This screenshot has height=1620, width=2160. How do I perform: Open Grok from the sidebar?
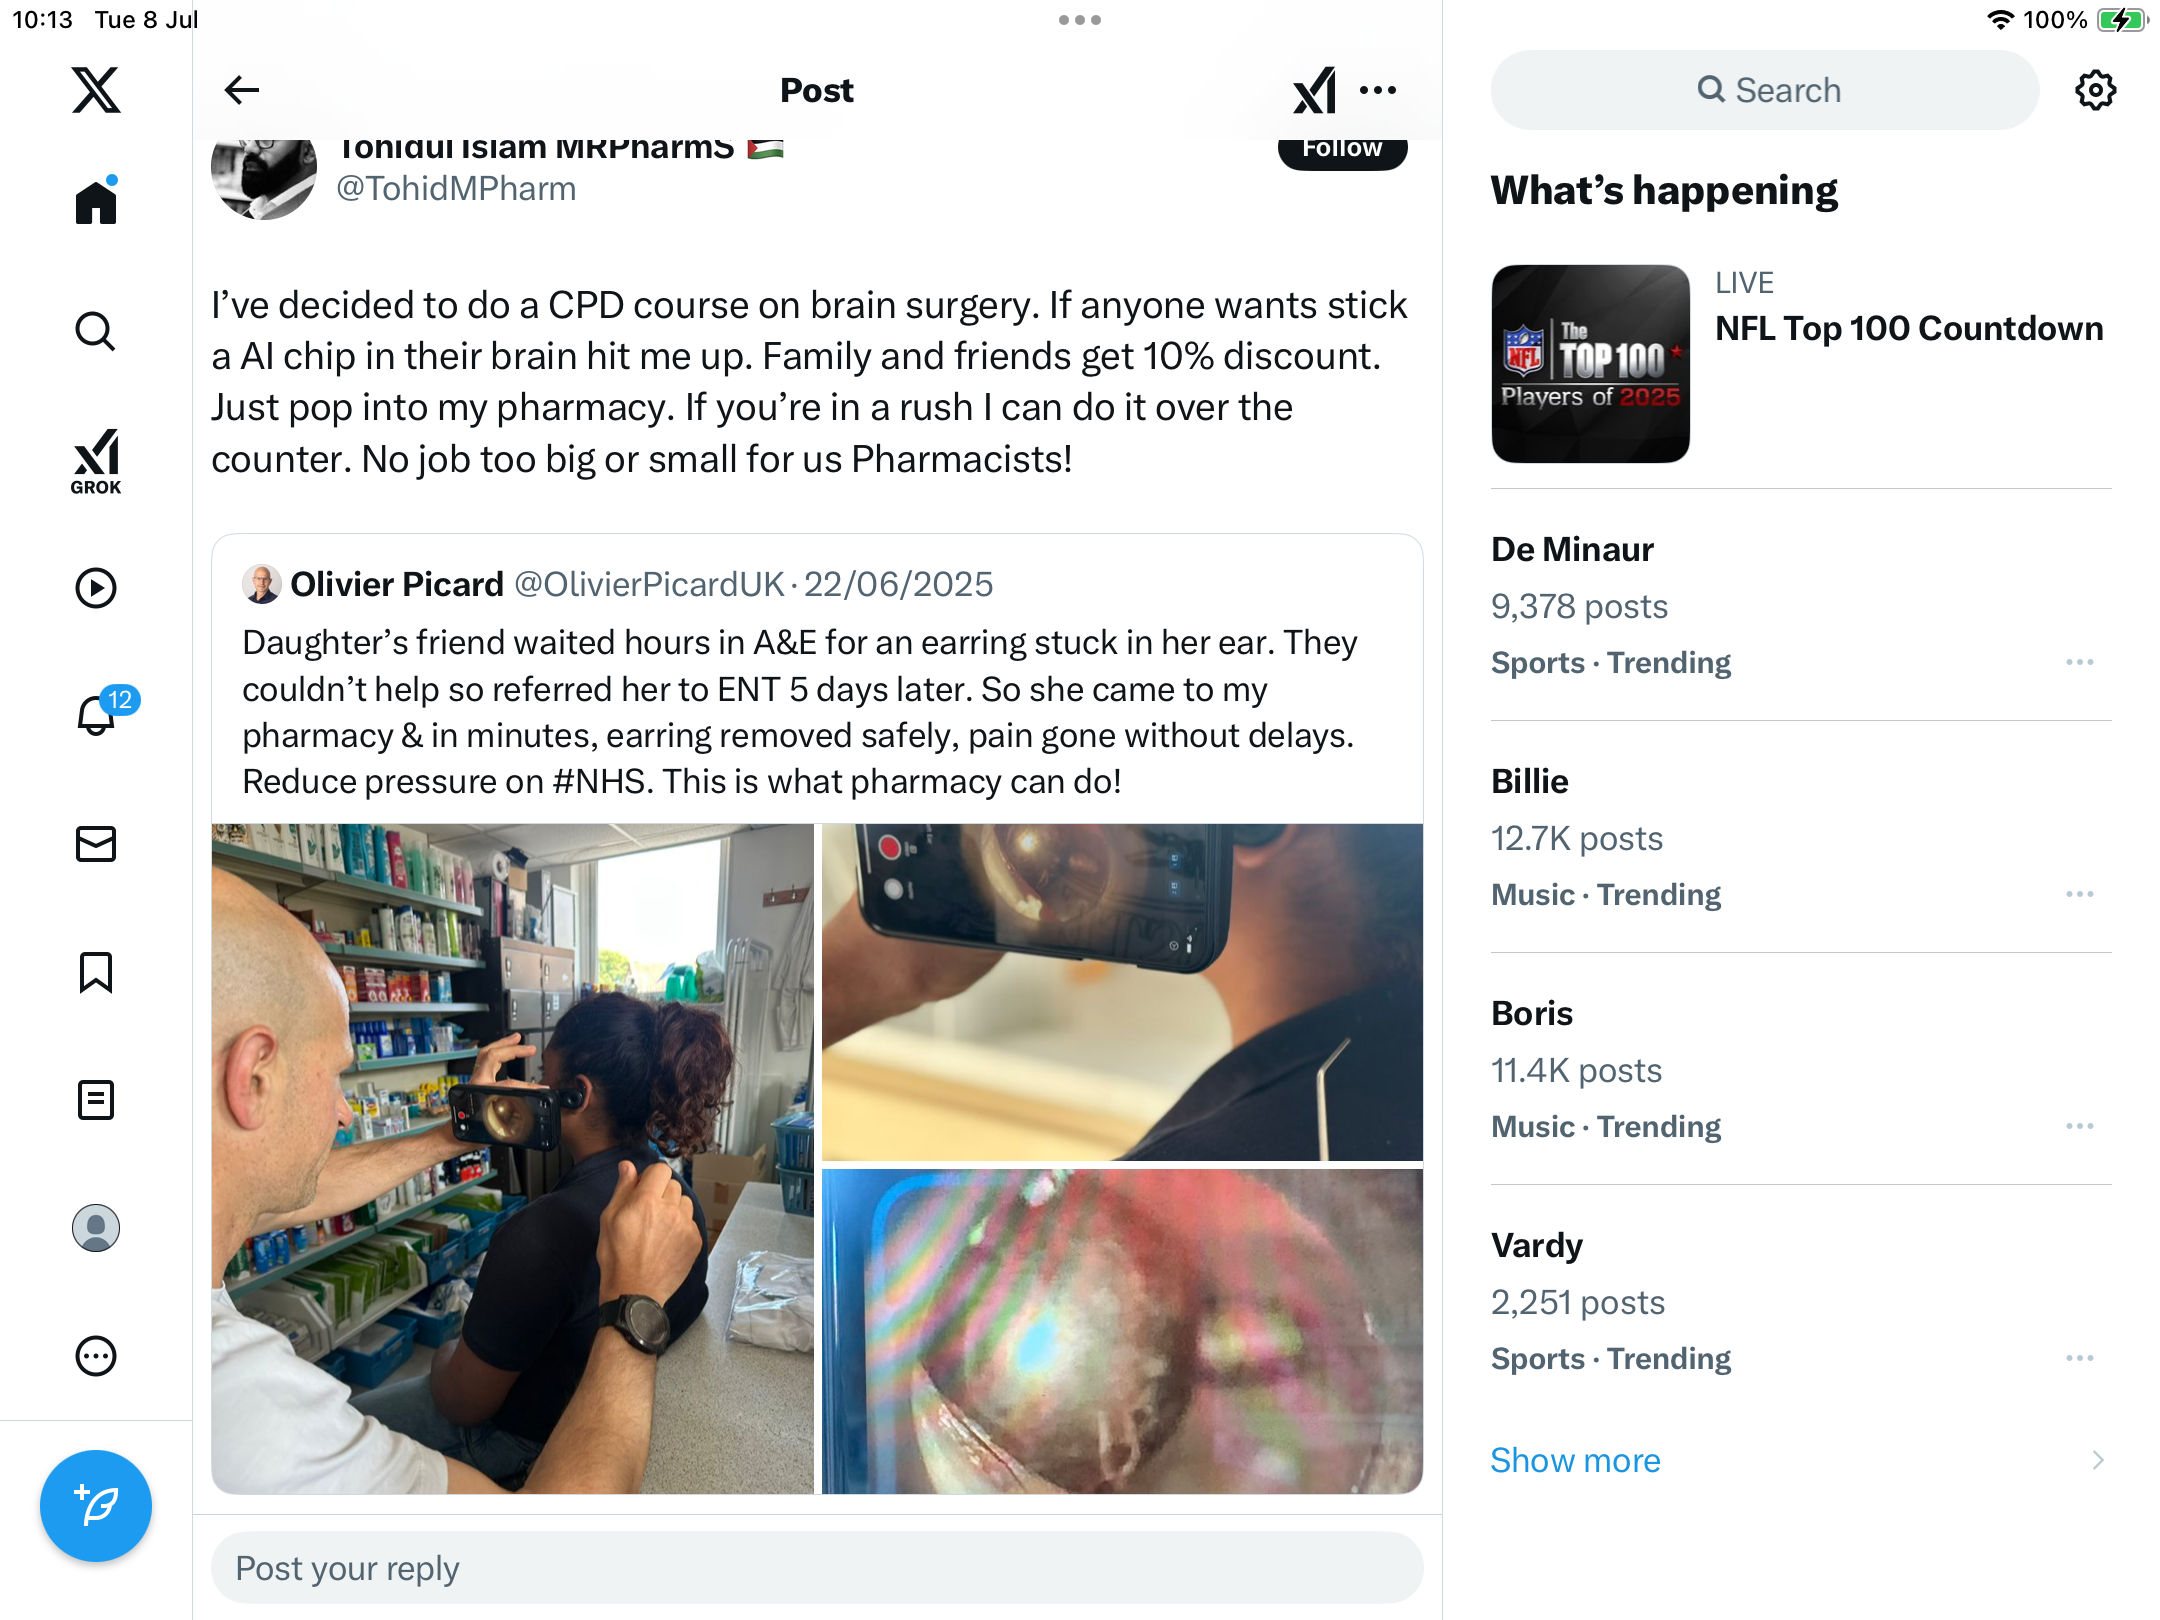(96, 462)
